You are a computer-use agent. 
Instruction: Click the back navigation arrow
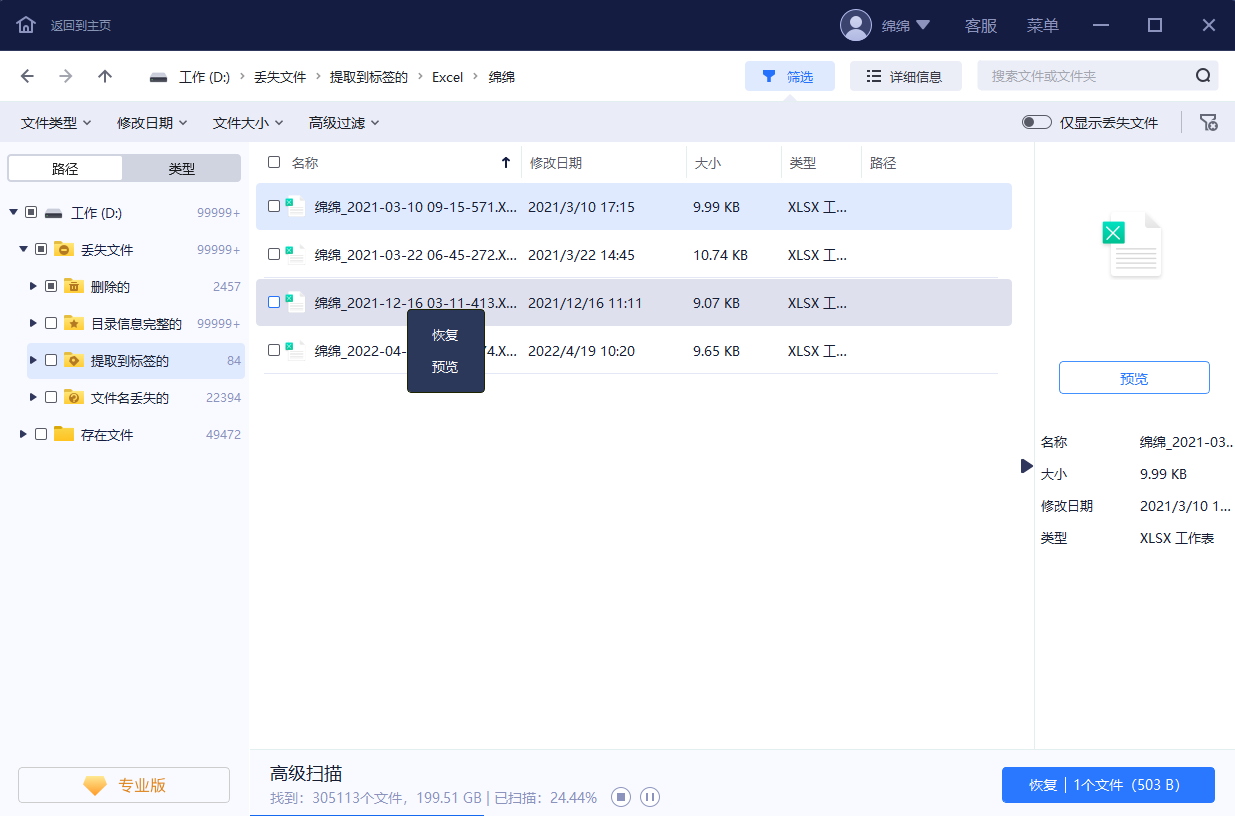click(x=27, y=76)
